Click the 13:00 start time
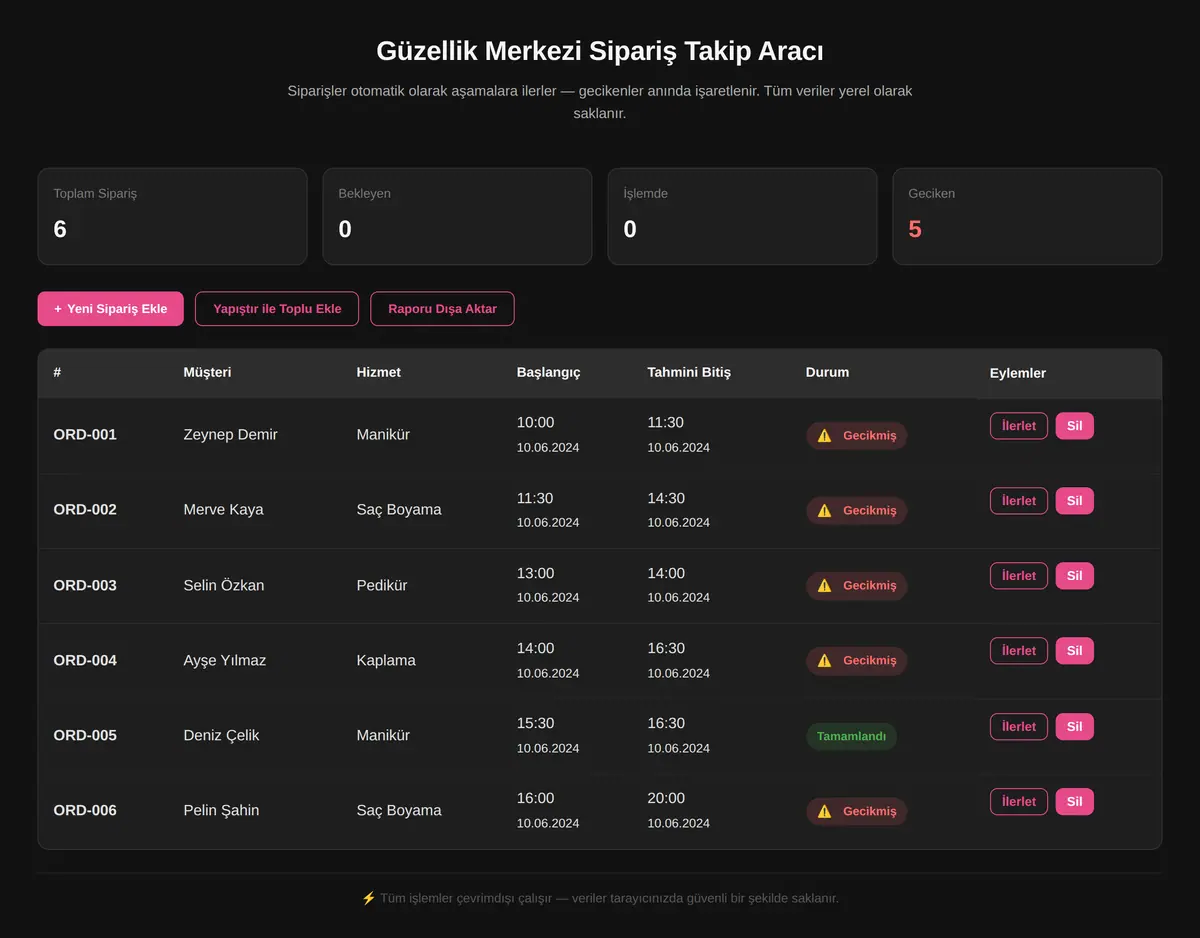 click(x=535, y=573)
